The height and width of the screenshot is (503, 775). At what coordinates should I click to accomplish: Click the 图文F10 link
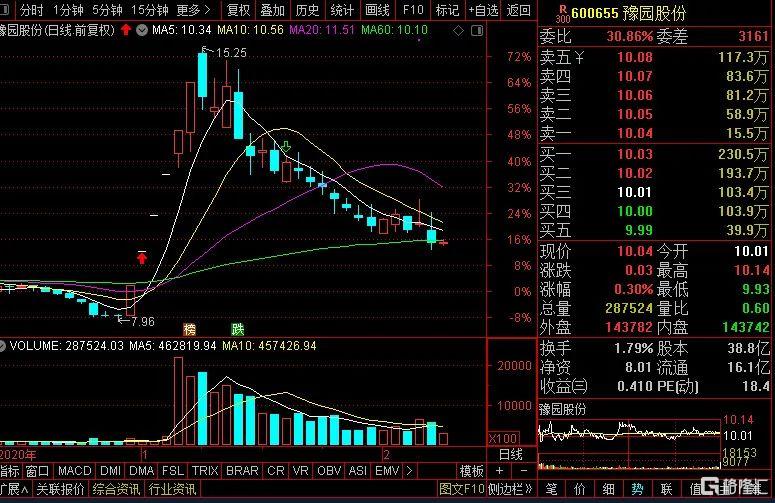(462, 489)
